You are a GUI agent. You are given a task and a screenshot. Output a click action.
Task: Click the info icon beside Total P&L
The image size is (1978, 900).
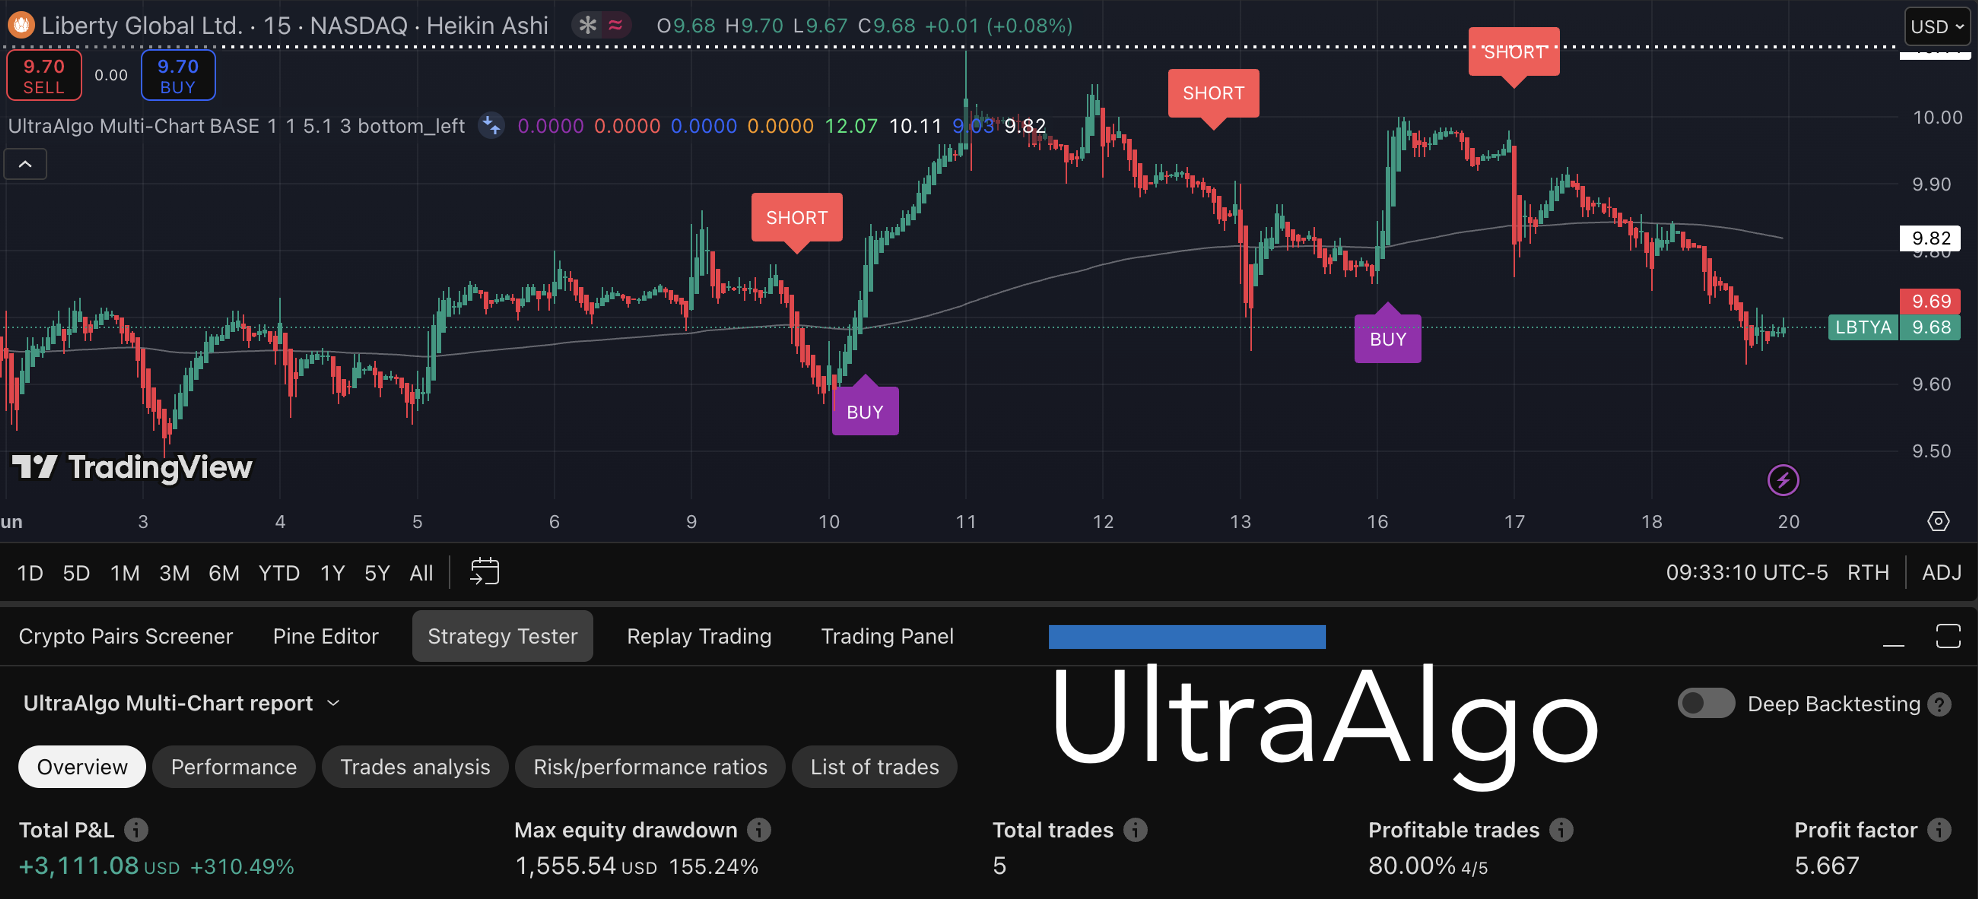coord(137,830)
